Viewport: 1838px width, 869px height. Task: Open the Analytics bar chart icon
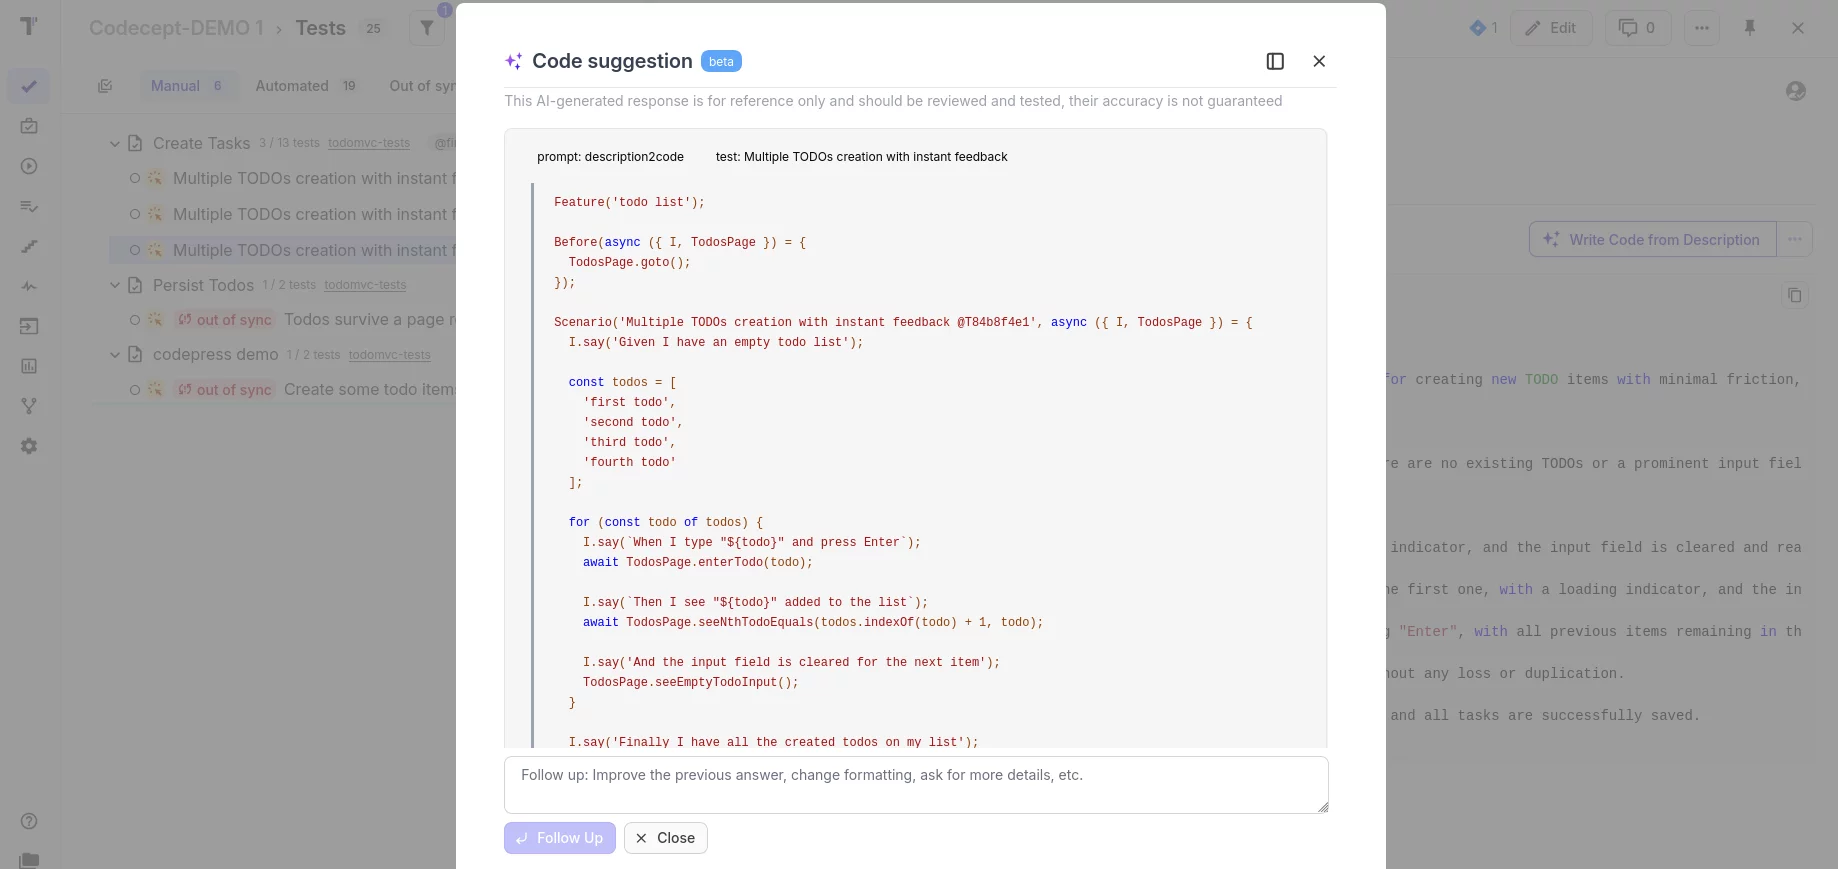click(x=29, y=367)
